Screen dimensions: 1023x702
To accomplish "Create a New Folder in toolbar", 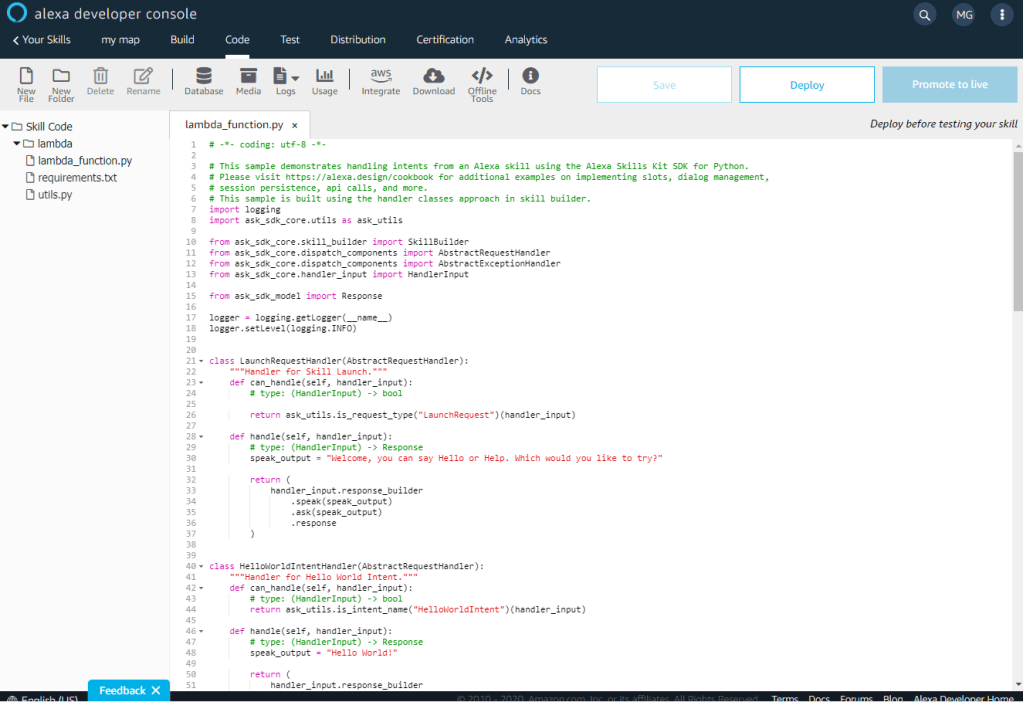I will (x=61, y=77).
